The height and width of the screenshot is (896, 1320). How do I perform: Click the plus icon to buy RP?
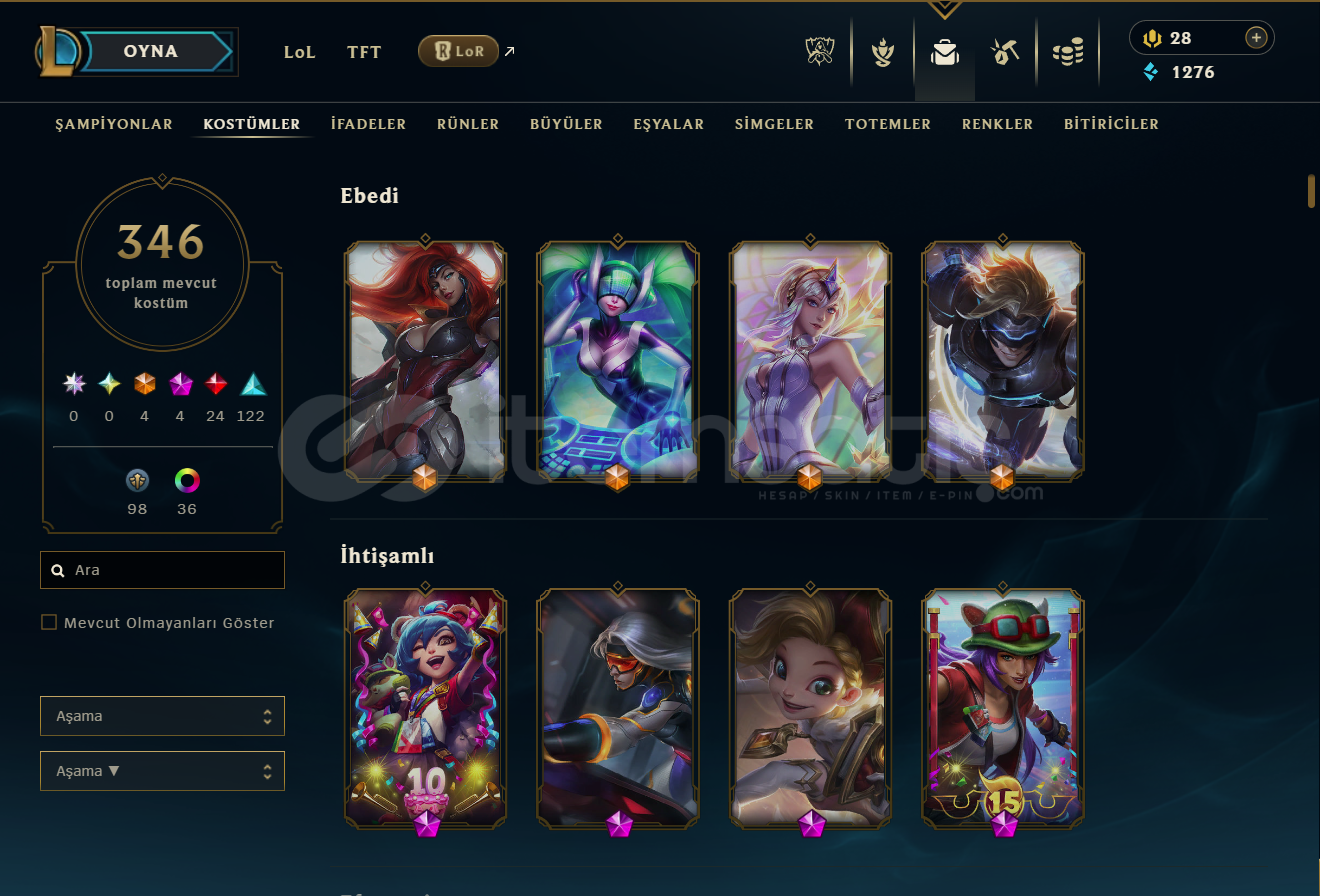pyautogui.click(x=1257, y=38)
